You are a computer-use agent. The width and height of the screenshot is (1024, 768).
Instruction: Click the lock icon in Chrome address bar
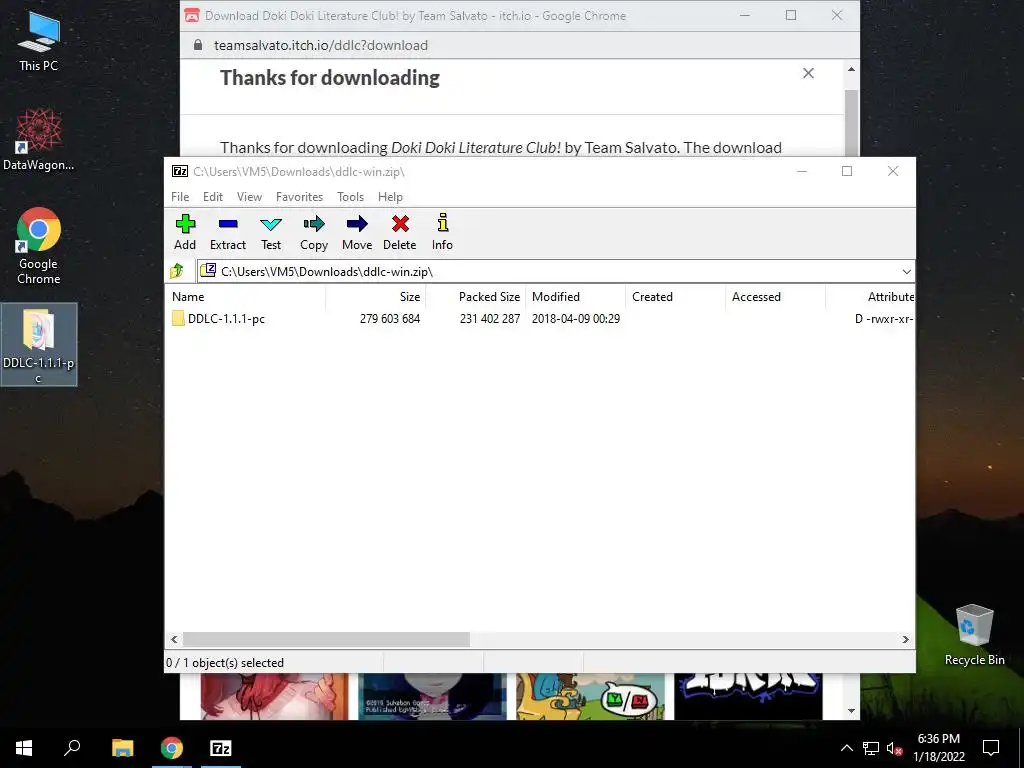coord(198,45)
